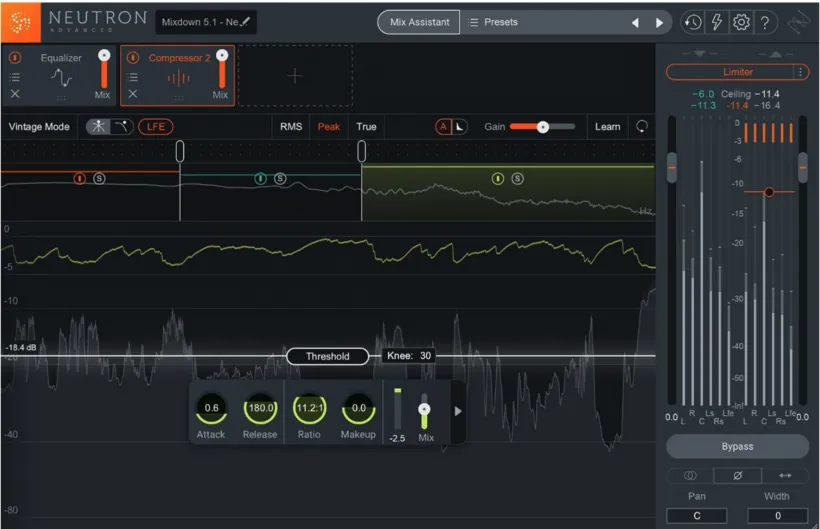Expand compressor controls panel arrow
The image size is (820, 529).
(458, 411)
